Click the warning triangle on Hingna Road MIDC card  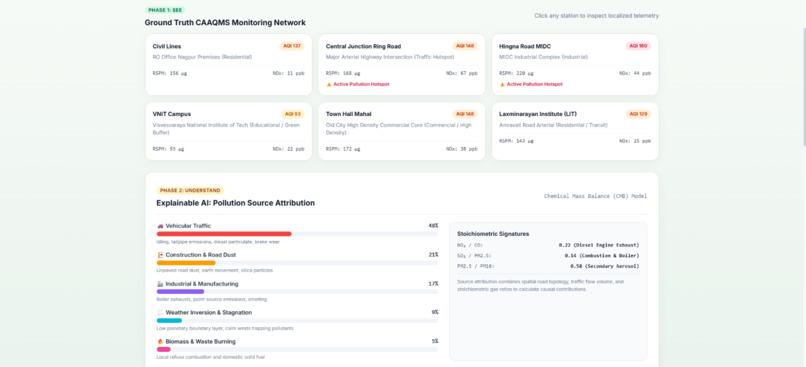(x=502, y=84)
